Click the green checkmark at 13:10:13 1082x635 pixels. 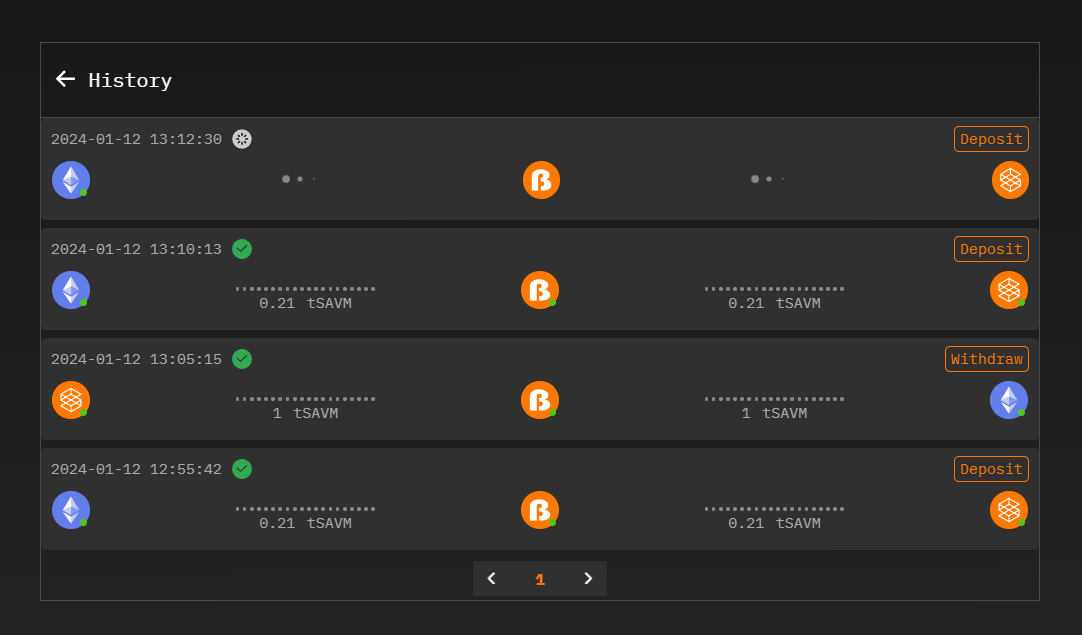(242, 249)
